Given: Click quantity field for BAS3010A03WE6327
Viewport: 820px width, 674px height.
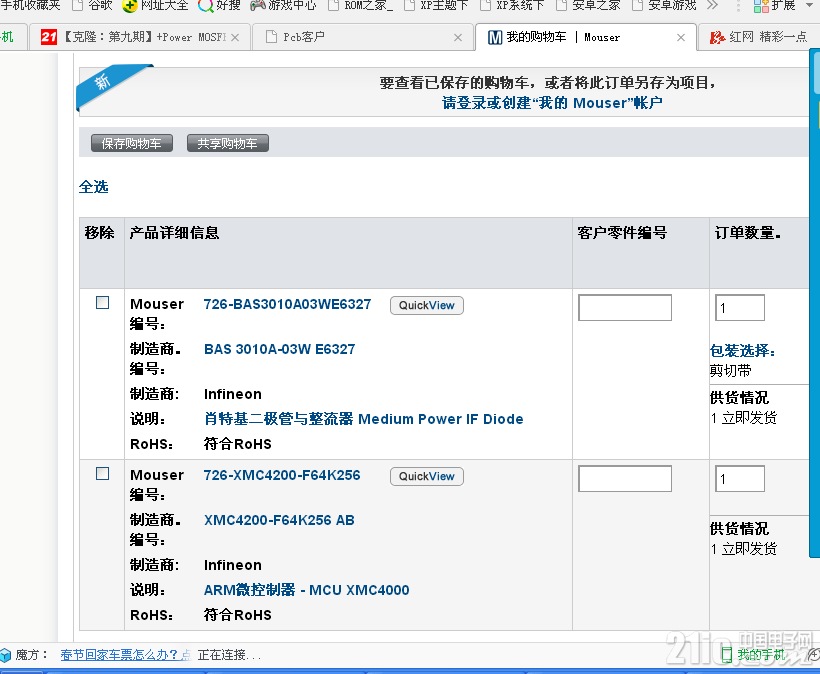Looking at the screenshot, I should [x=740, y=307].
